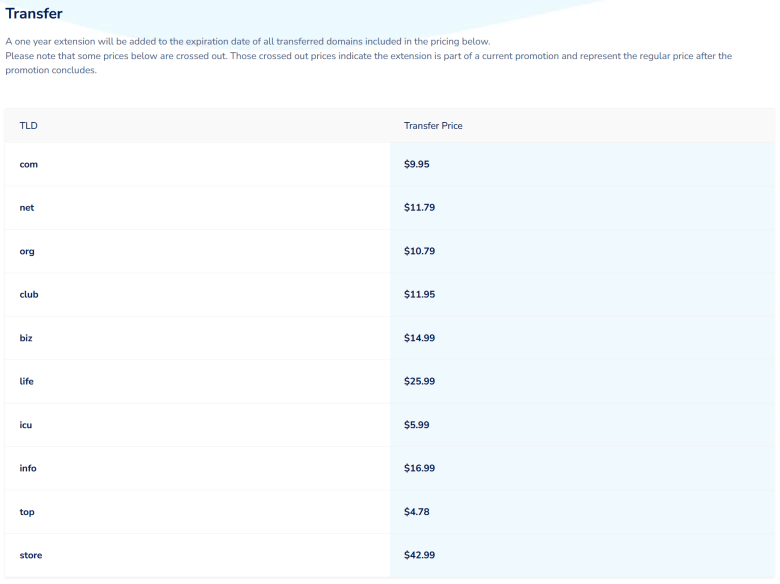Screen dimensions: 780x584
Task: Click the $42.99 price for store
Action: [x=419, y=555]
